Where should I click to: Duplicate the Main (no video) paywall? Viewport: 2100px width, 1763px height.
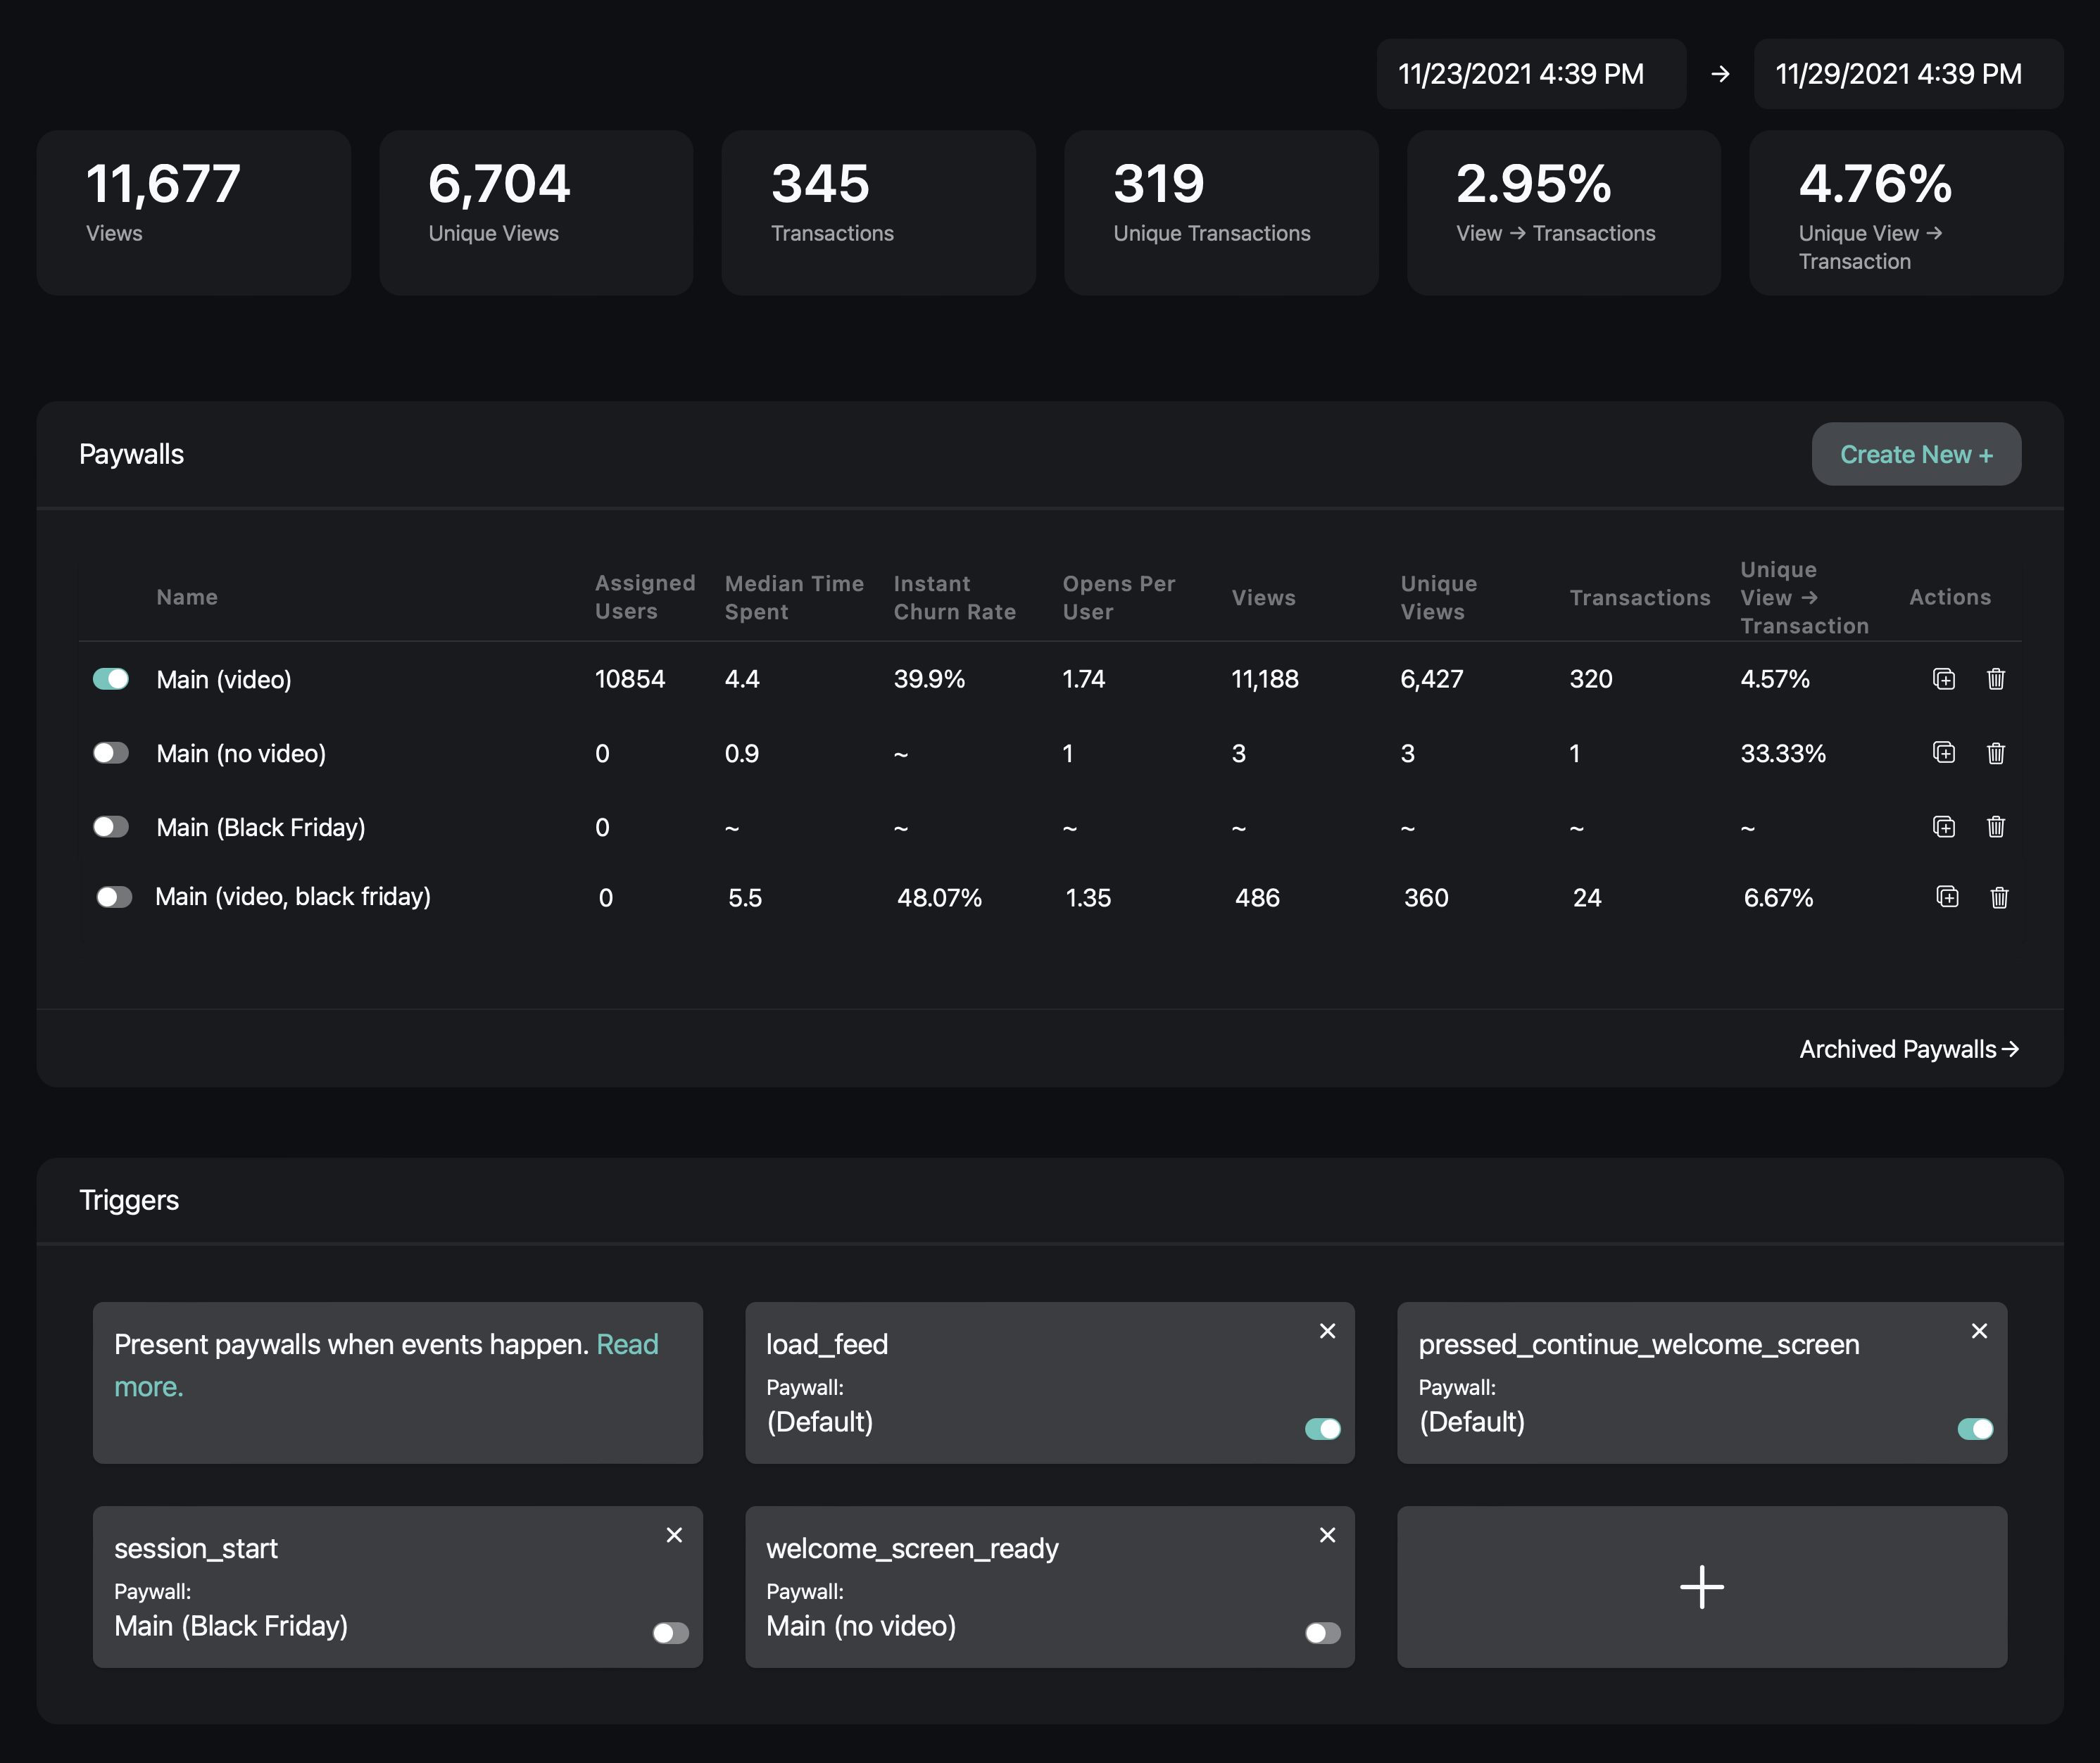click(1944, 753)
